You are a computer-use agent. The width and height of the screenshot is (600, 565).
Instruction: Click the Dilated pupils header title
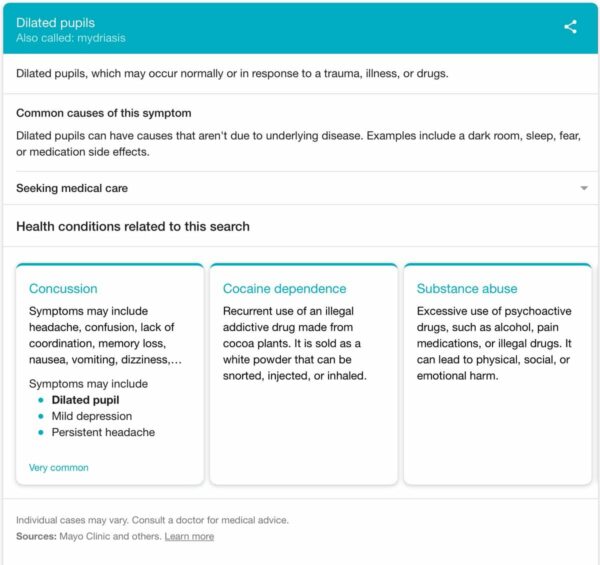[56, 22]
